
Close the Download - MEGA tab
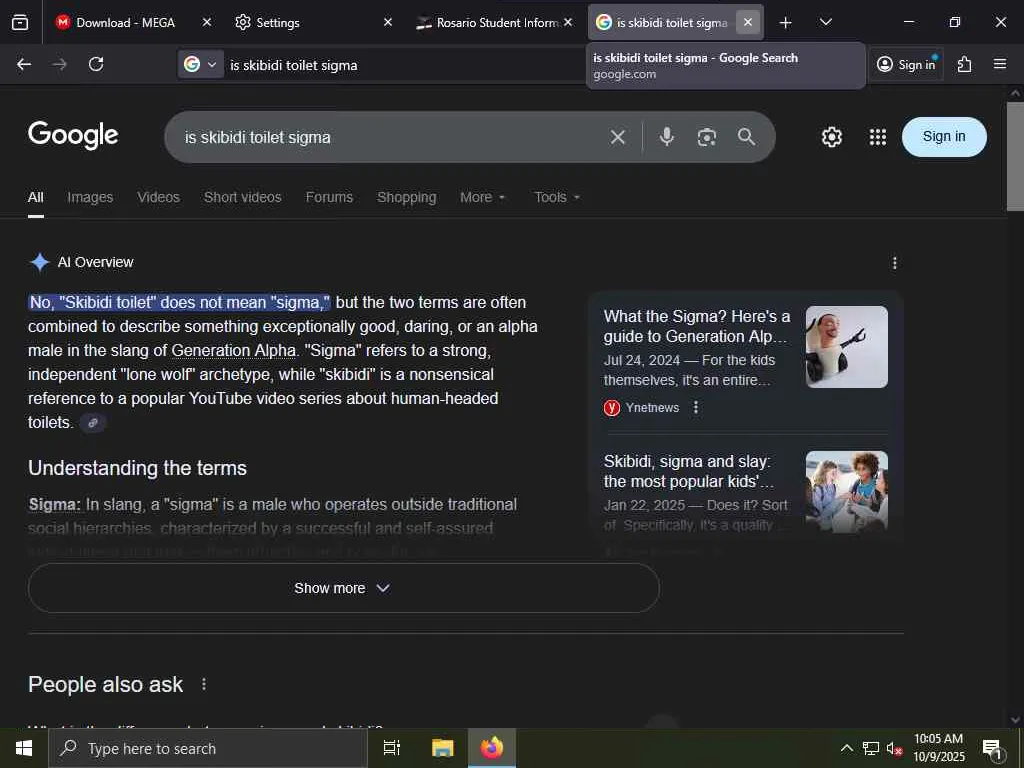207,22
